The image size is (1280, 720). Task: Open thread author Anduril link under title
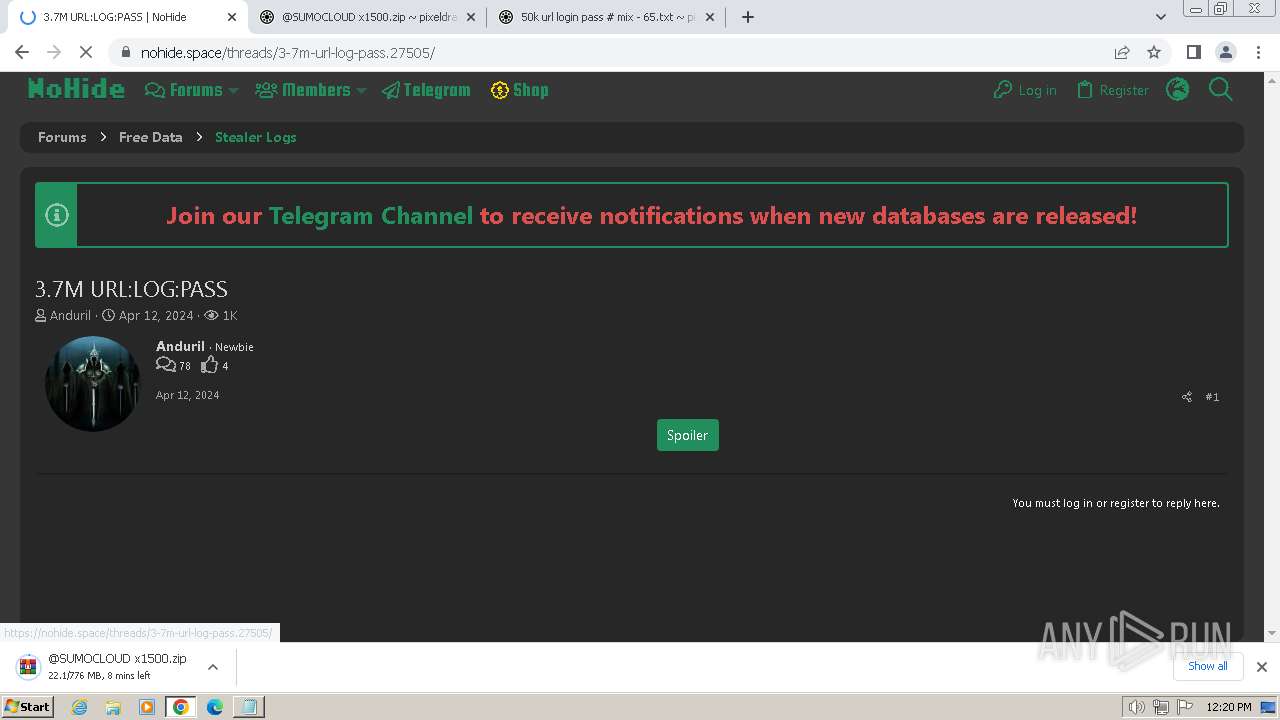(x=70, y=315)
